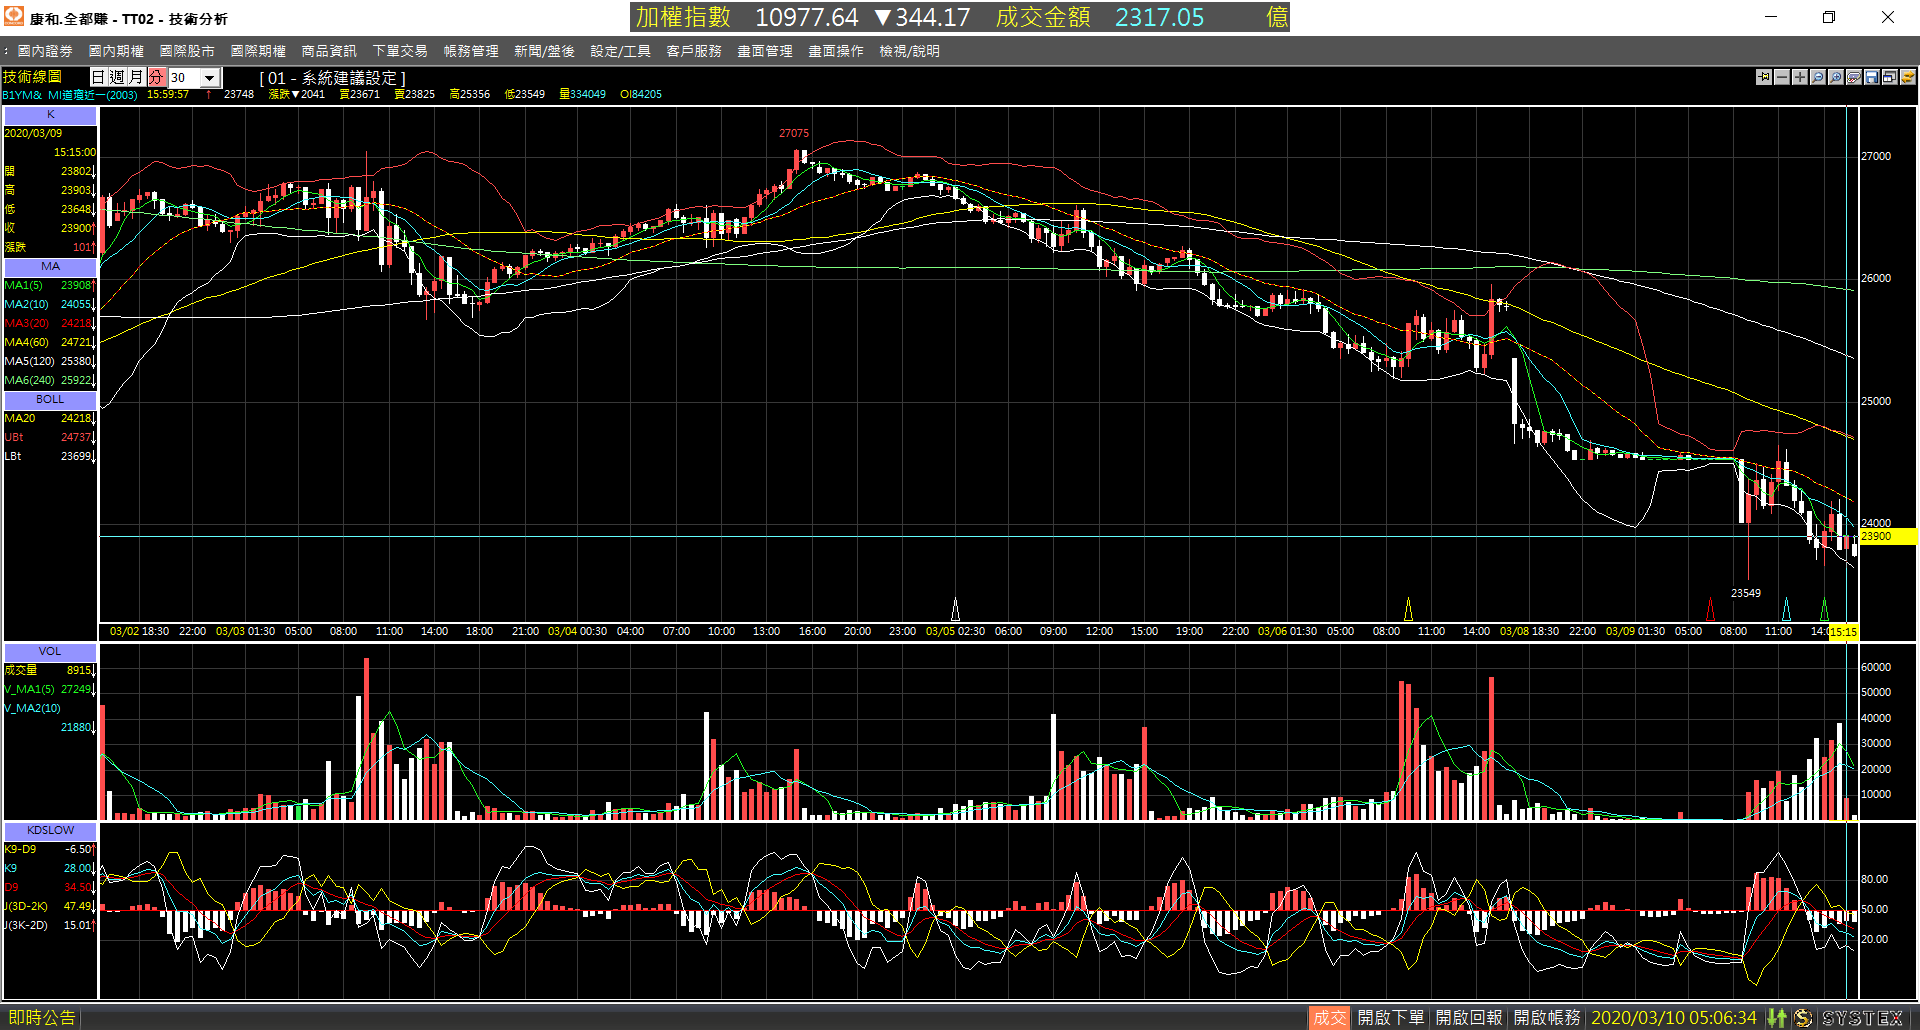This screenshot has height=1030, width=1920.
Task: Click the 開啟帳務 button
Action: coord(1547,1018)
